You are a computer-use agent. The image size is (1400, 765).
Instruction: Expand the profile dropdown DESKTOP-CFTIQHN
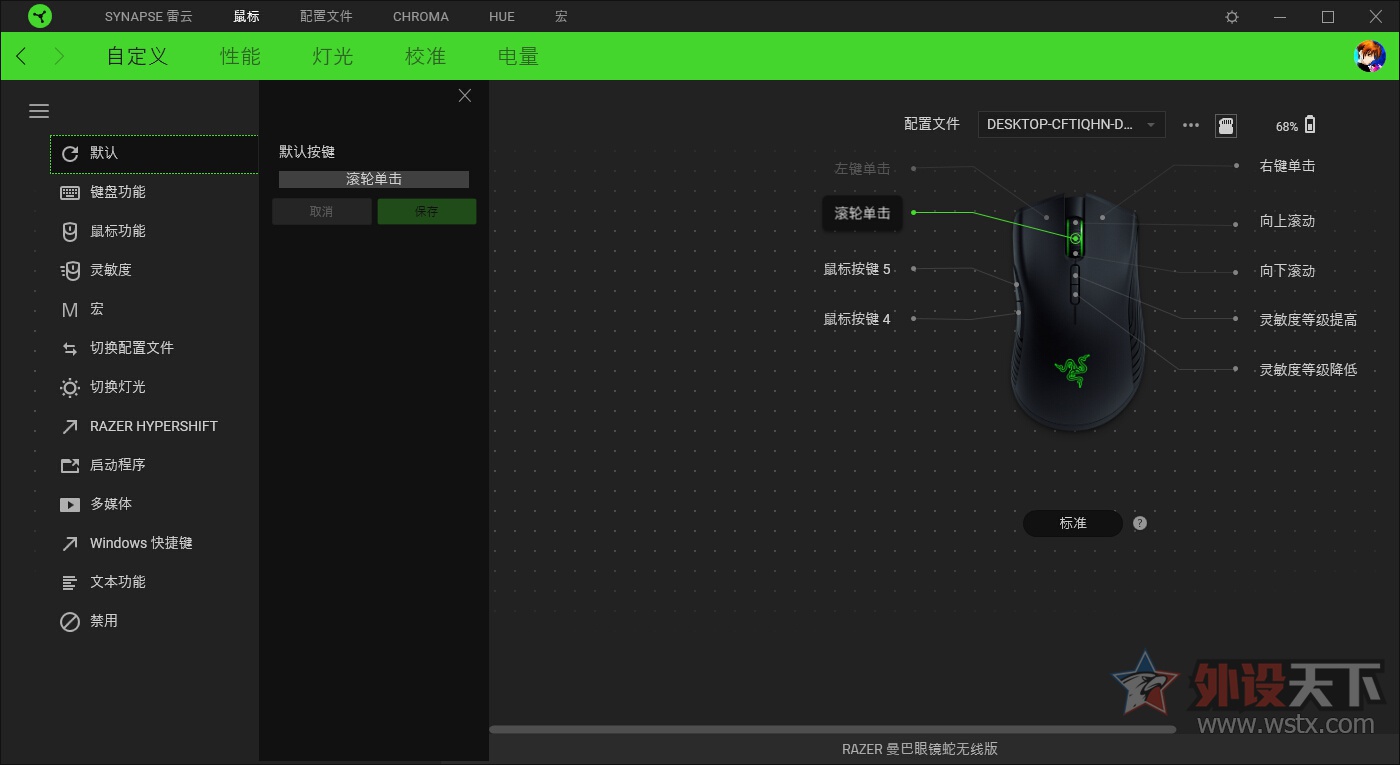[1070, 125]
